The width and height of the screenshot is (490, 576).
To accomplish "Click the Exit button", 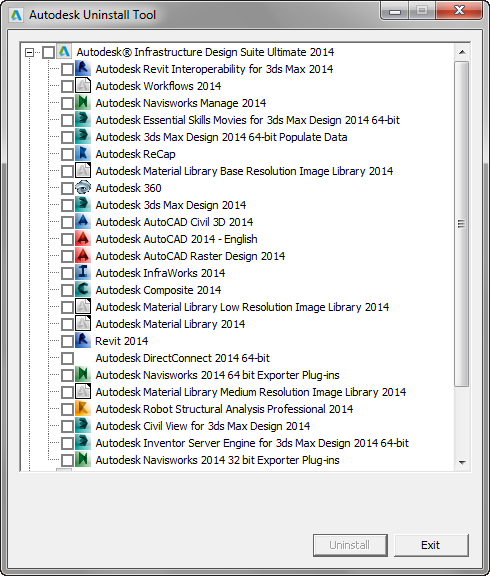I will click(431, 545).
